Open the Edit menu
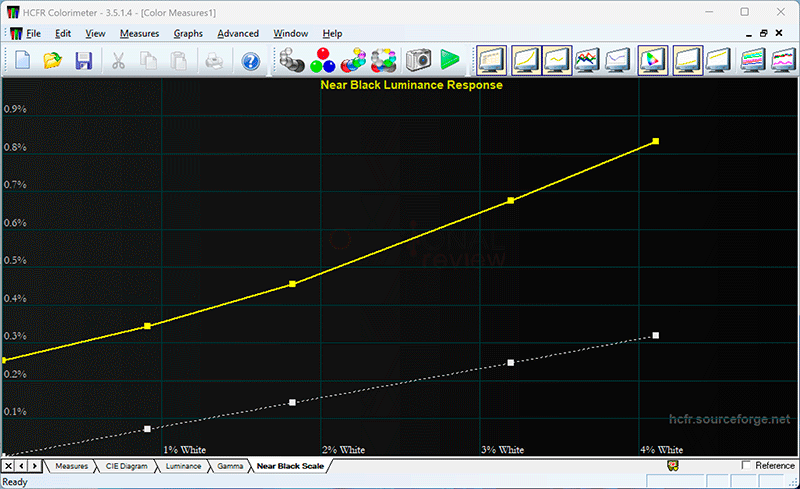This screenshot has height=489, width=800. [x=63, y=34]
